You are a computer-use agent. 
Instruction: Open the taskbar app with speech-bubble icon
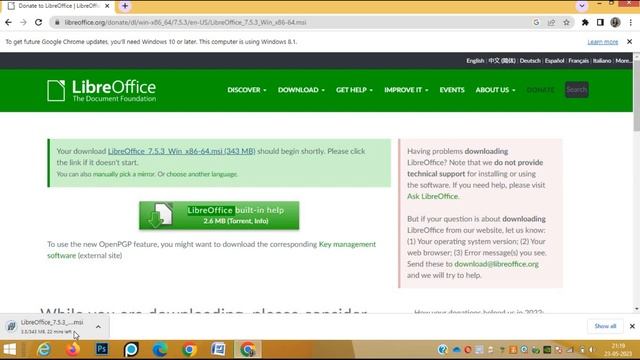point(131,349)
